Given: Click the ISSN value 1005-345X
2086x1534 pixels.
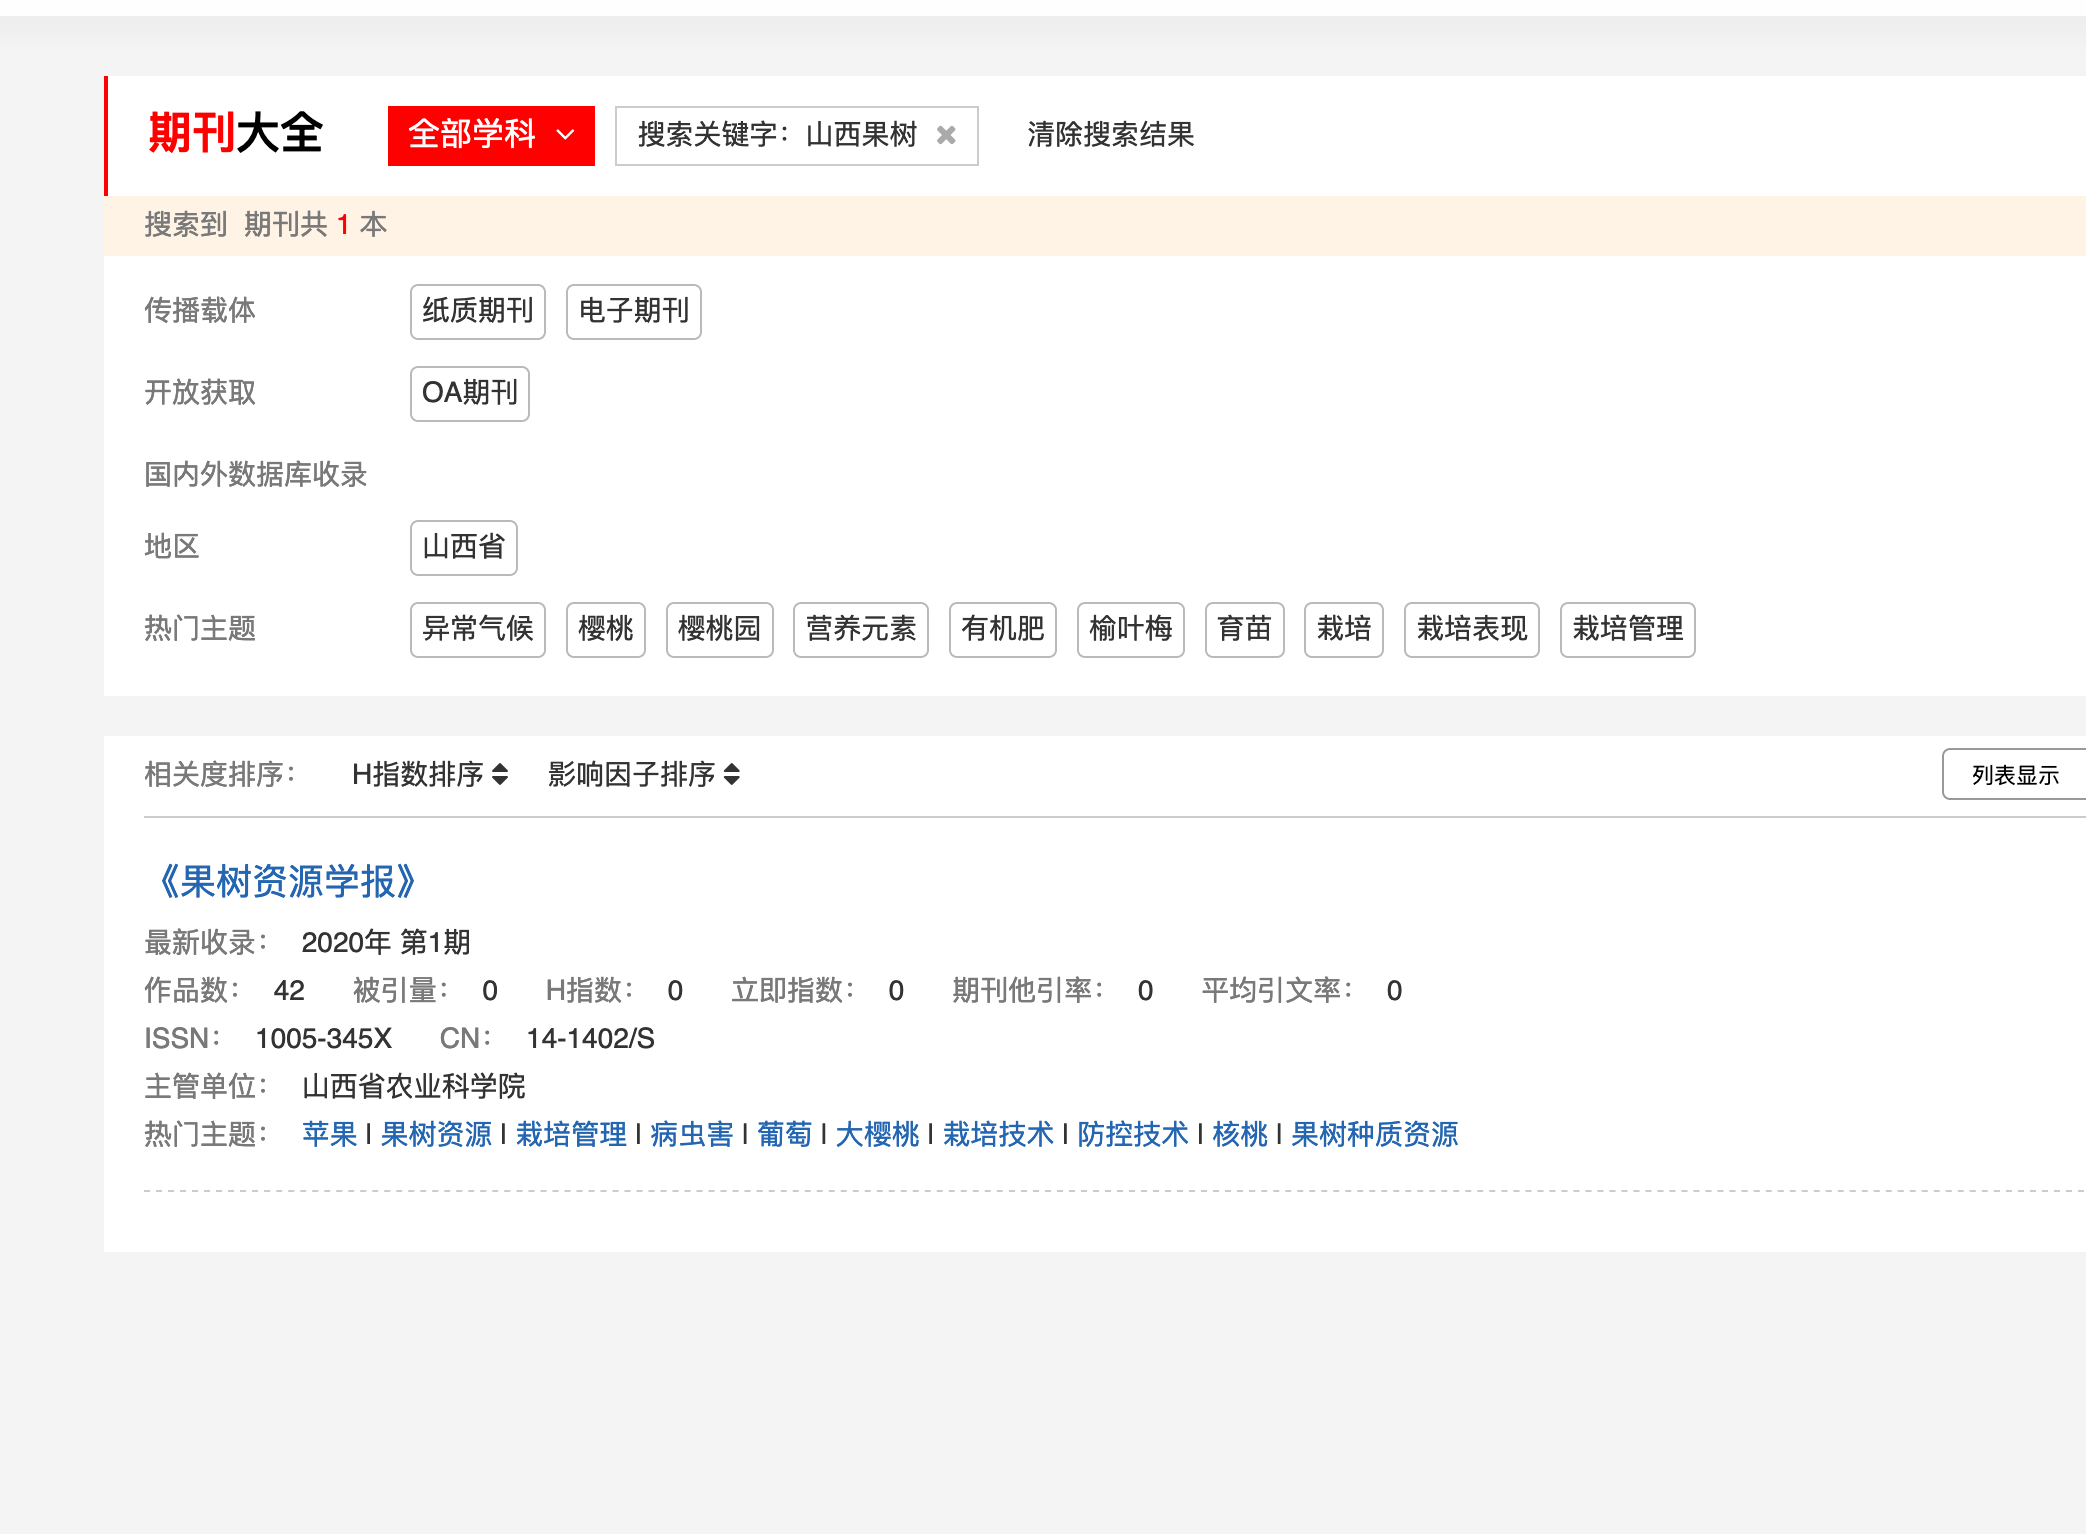Looking at the screenshot, I should 323,1038.
